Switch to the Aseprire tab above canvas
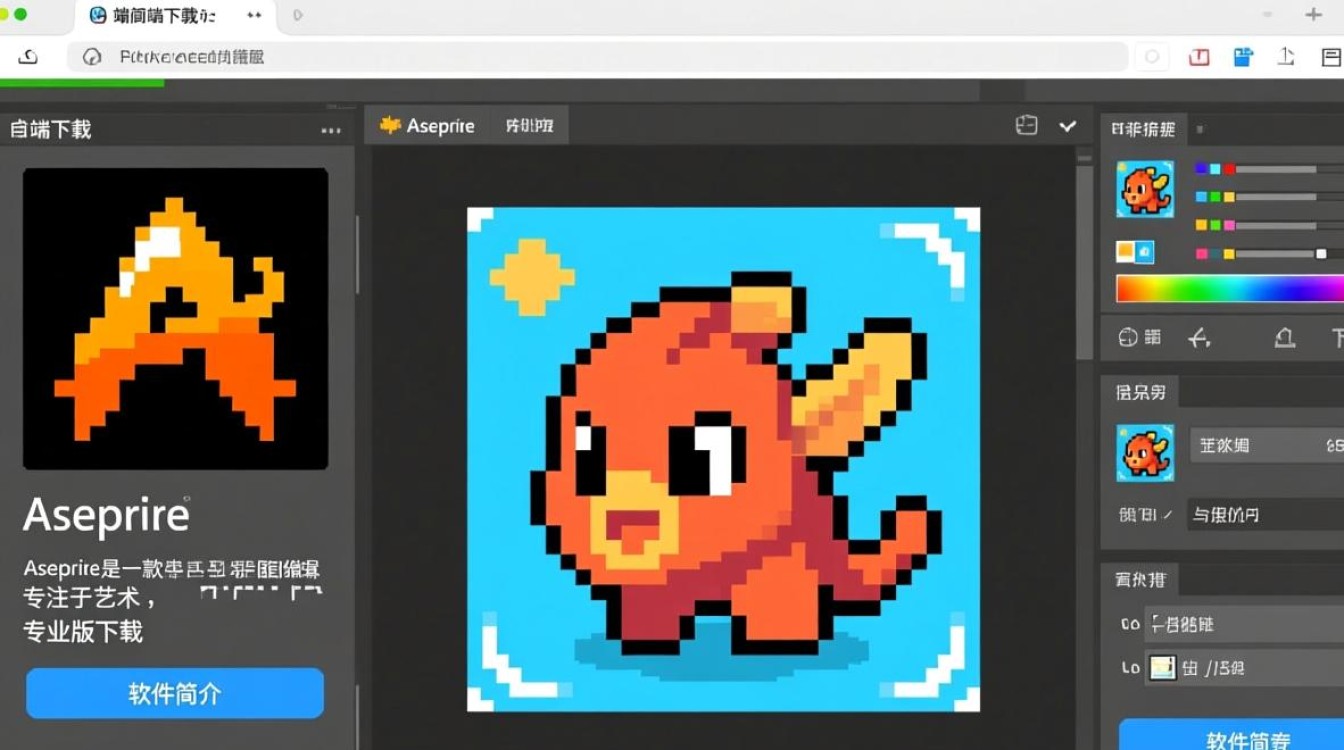 [x=428, y=126]
